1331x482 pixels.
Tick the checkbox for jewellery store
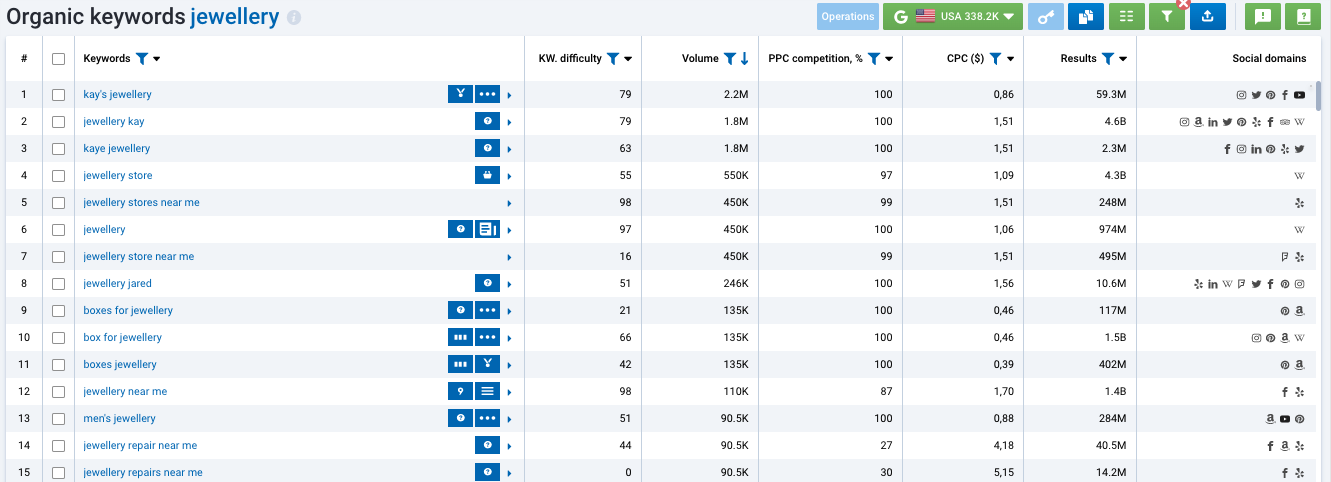(58, 175)
